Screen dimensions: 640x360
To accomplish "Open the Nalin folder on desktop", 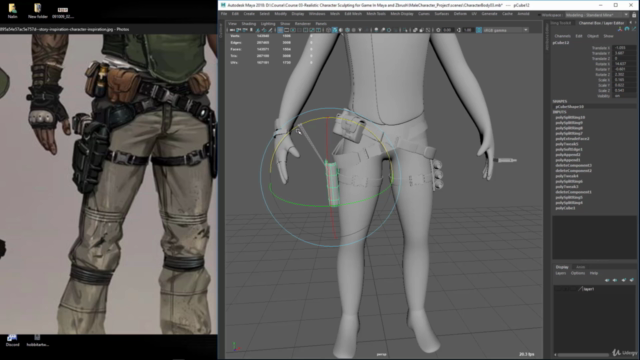I will tap(13, 11).
